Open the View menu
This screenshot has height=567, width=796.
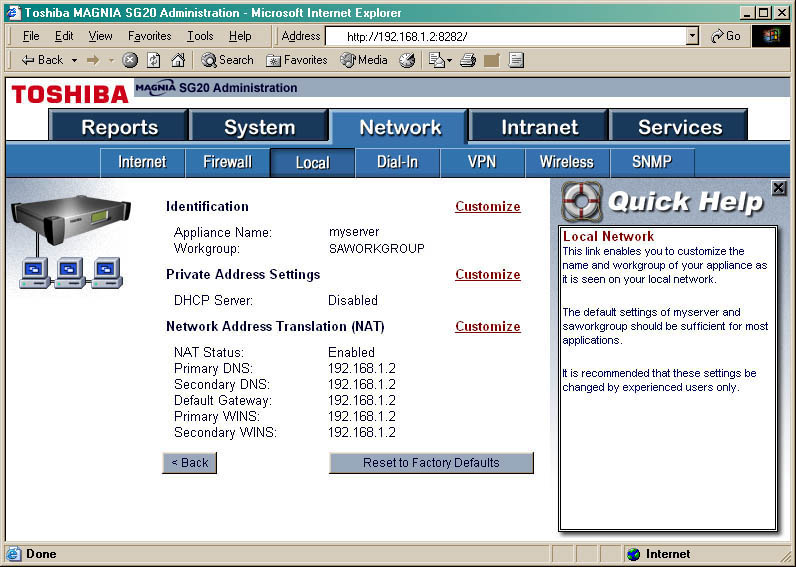[100, 36]
